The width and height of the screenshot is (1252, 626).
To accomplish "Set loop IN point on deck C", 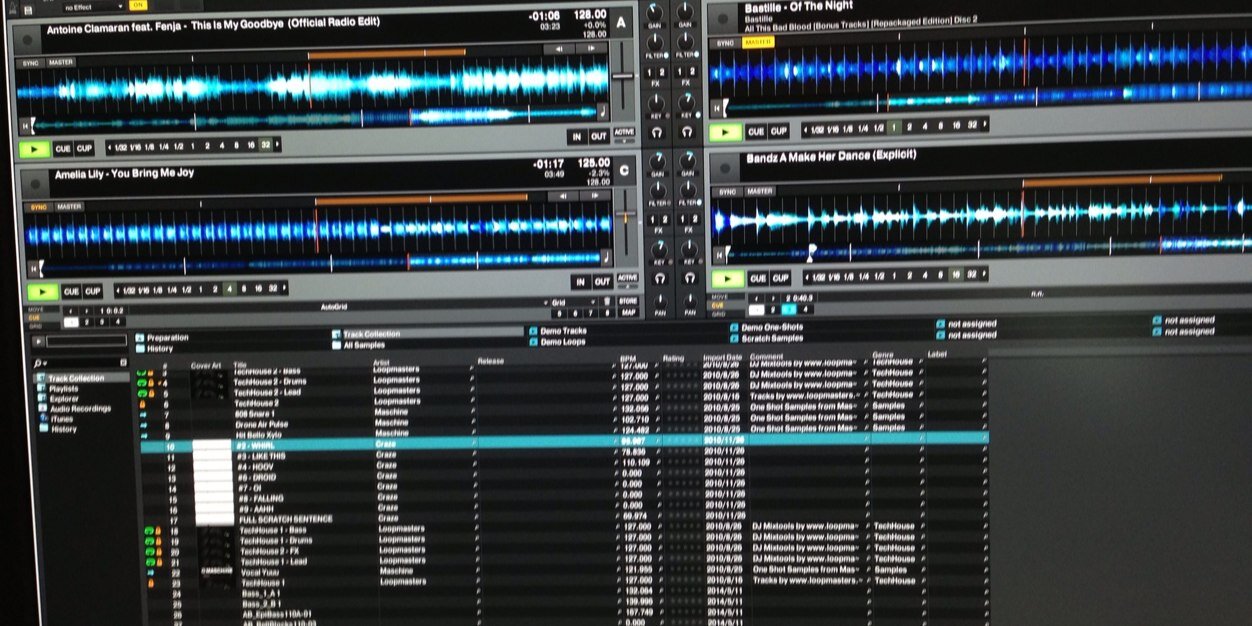I will (579, 282).
